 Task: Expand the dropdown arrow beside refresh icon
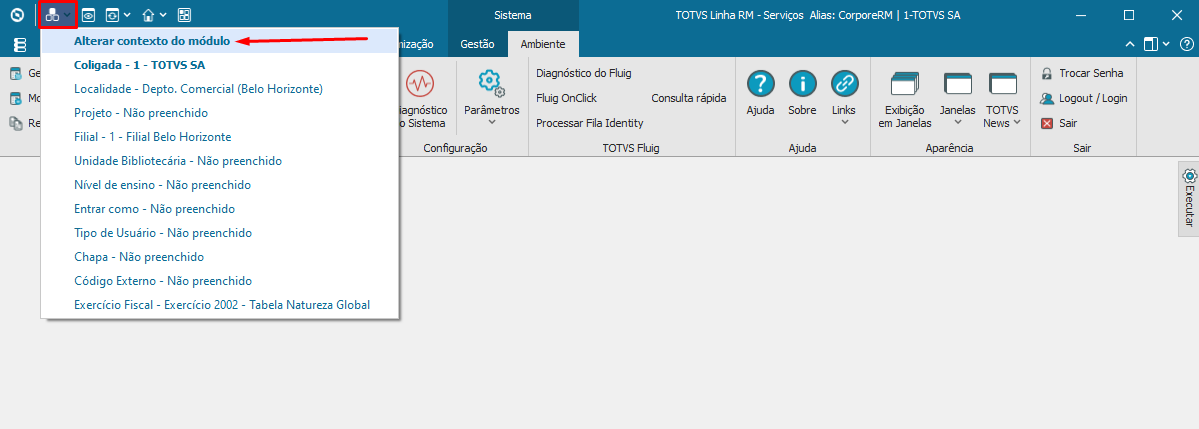(x=127, y=15)
